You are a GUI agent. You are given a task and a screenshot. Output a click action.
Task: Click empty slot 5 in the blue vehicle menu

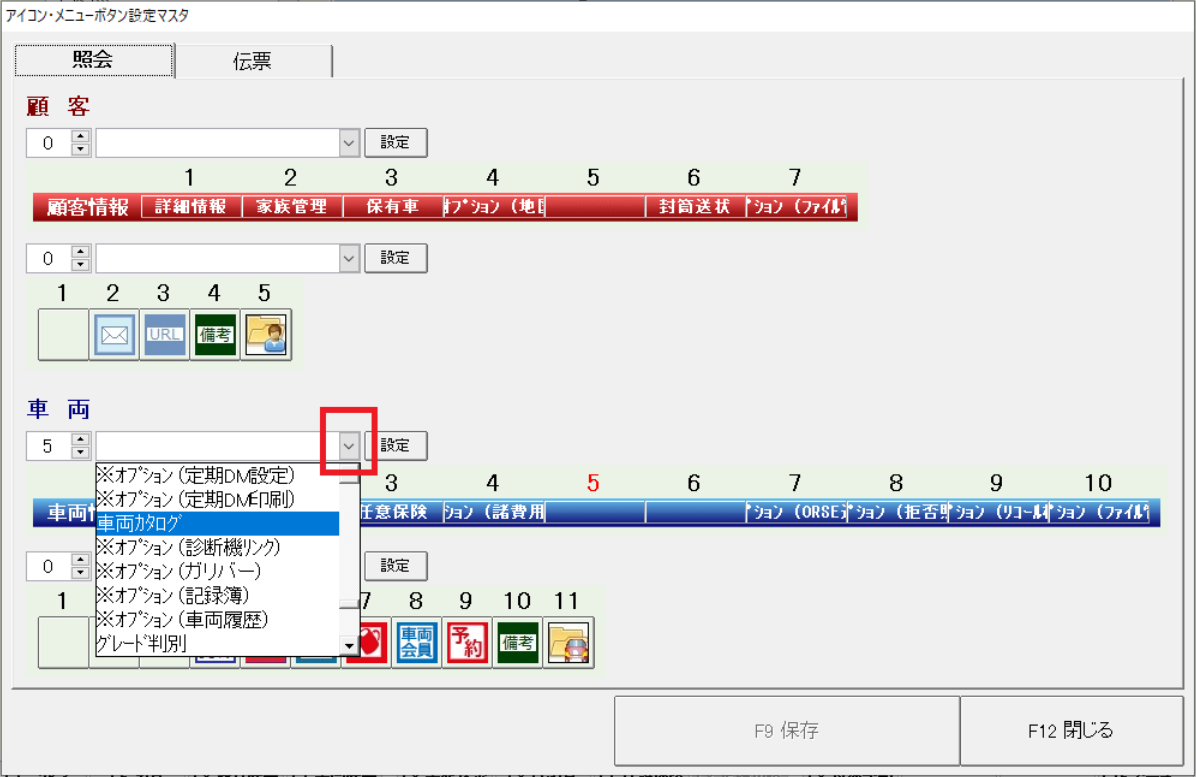point(594,512)
